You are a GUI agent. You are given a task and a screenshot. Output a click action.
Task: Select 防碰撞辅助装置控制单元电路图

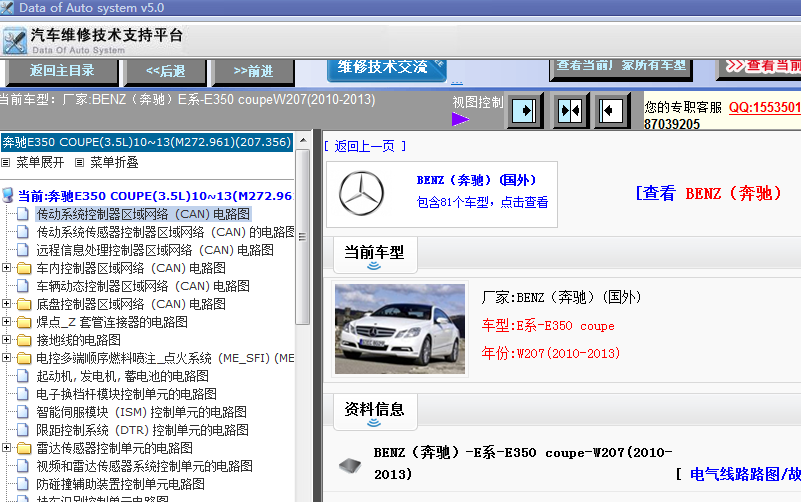[x=121, y=484]
